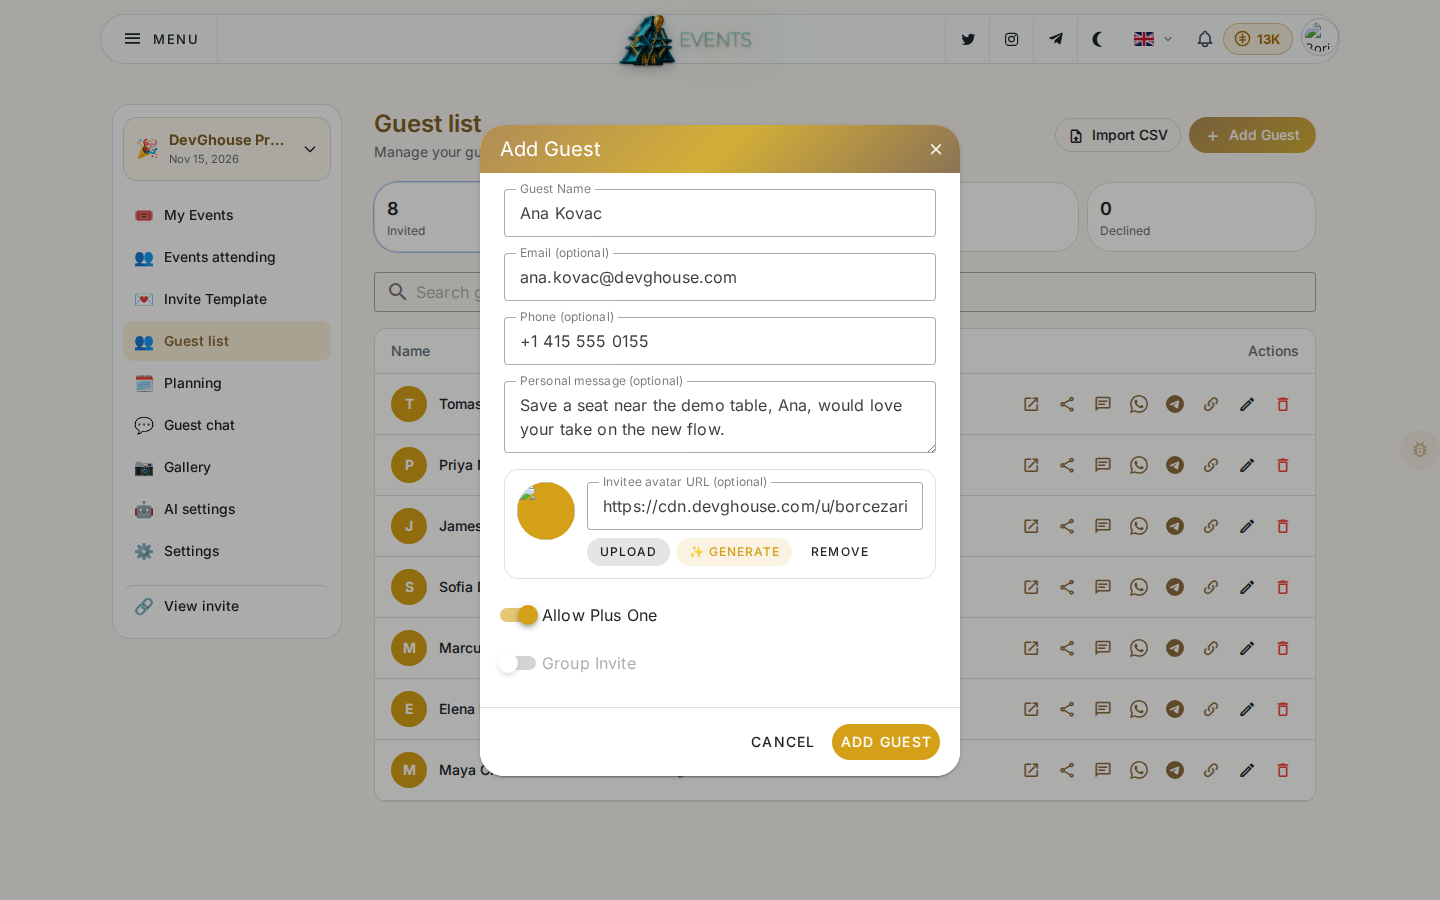Edit the Priya guest row

[x=1247, y=465]
